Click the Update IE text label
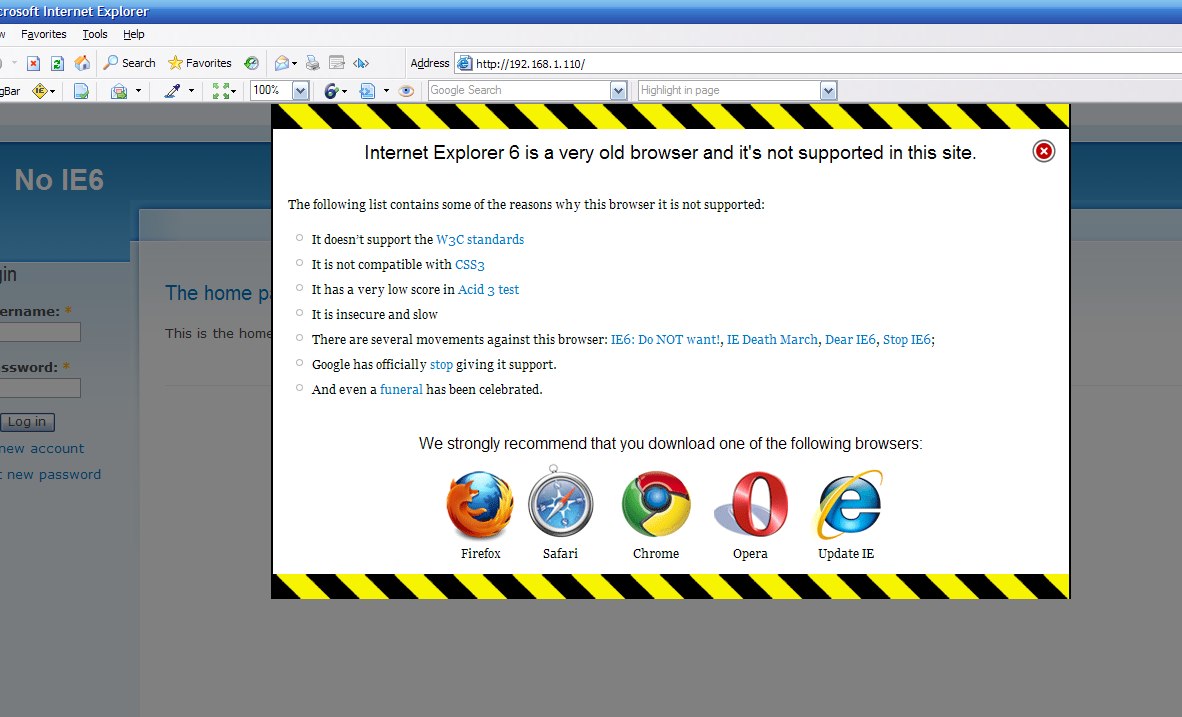 [846, 553]
